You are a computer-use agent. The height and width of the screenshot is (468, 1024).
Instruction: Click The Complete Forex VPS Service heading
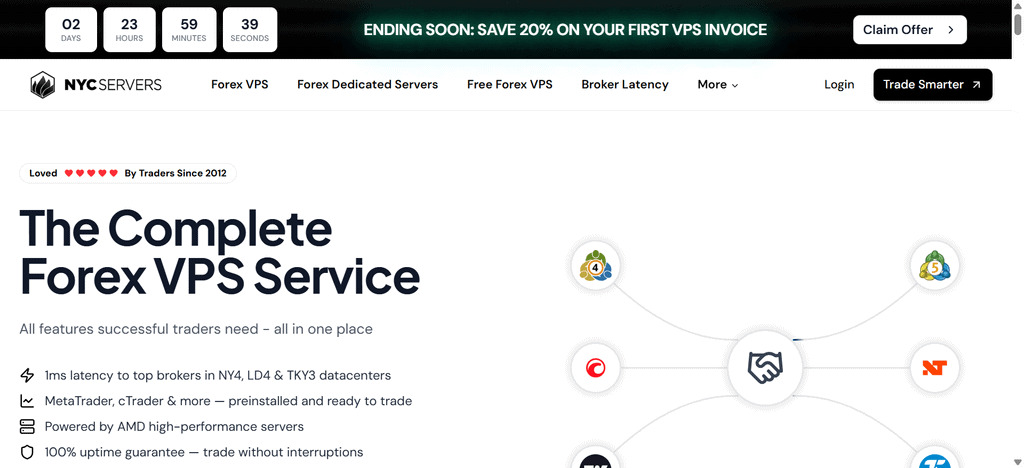click(x=219, y=253)
